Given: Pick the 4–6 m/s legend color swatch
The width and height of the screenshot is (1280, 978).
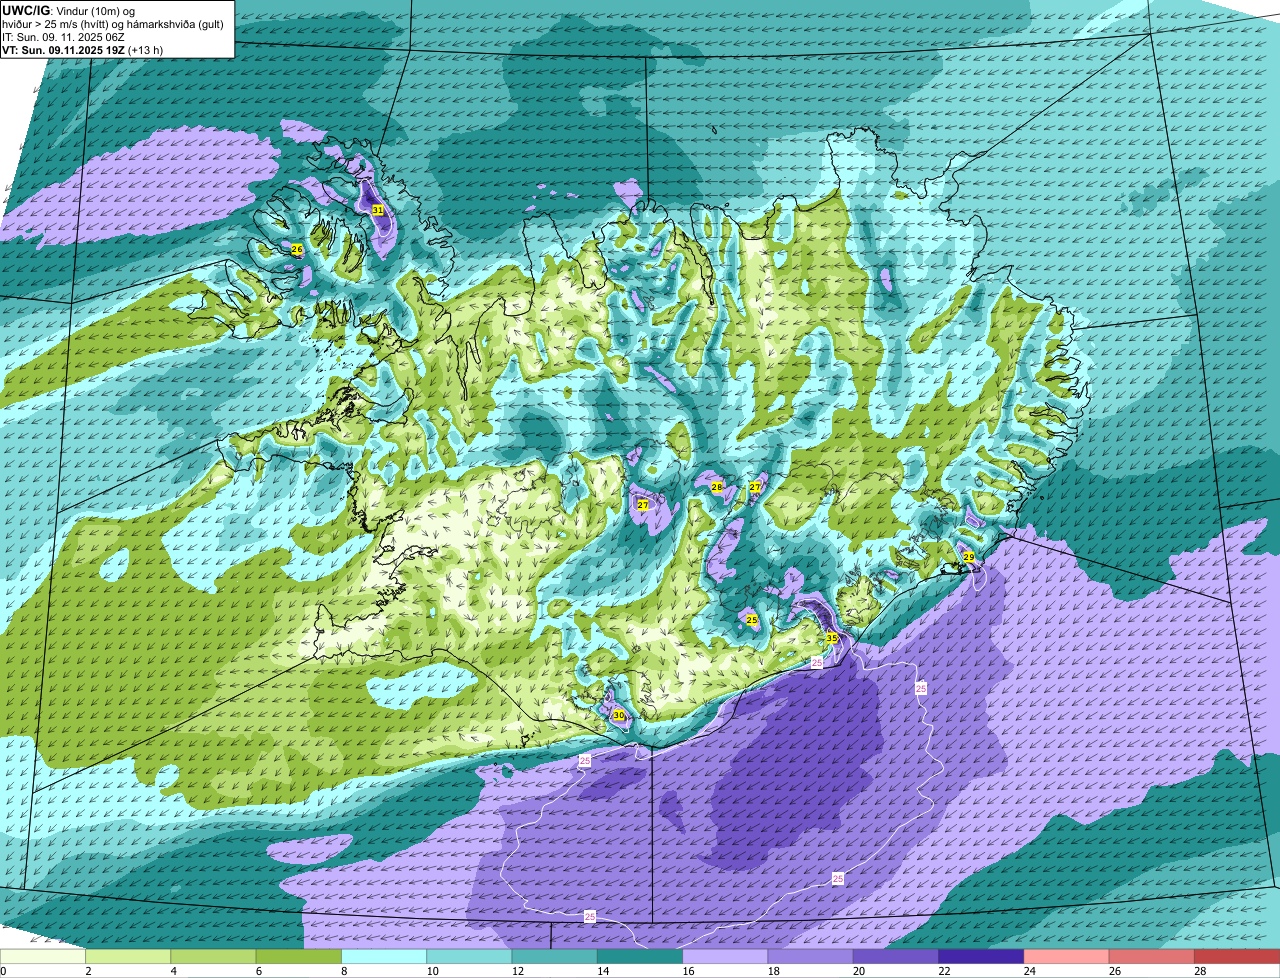Looking at the screenshot, I should pos(213,957).
